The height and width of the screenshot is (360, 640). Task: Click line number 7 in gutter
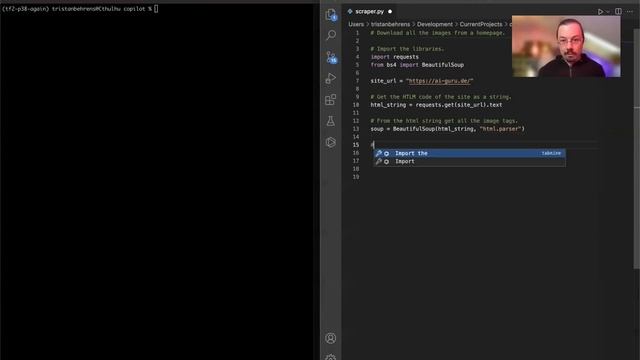pos(357,81)
